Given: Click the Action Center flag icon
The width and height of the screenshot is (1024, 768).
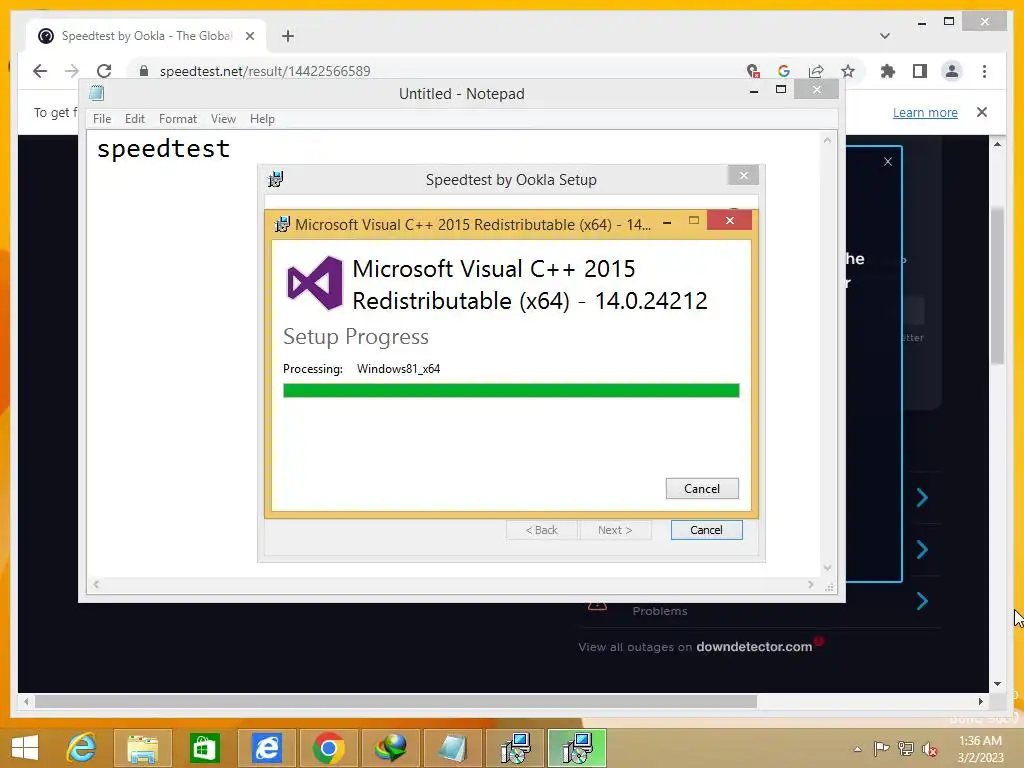Looking at the screenshot, I should pos(881,749).
